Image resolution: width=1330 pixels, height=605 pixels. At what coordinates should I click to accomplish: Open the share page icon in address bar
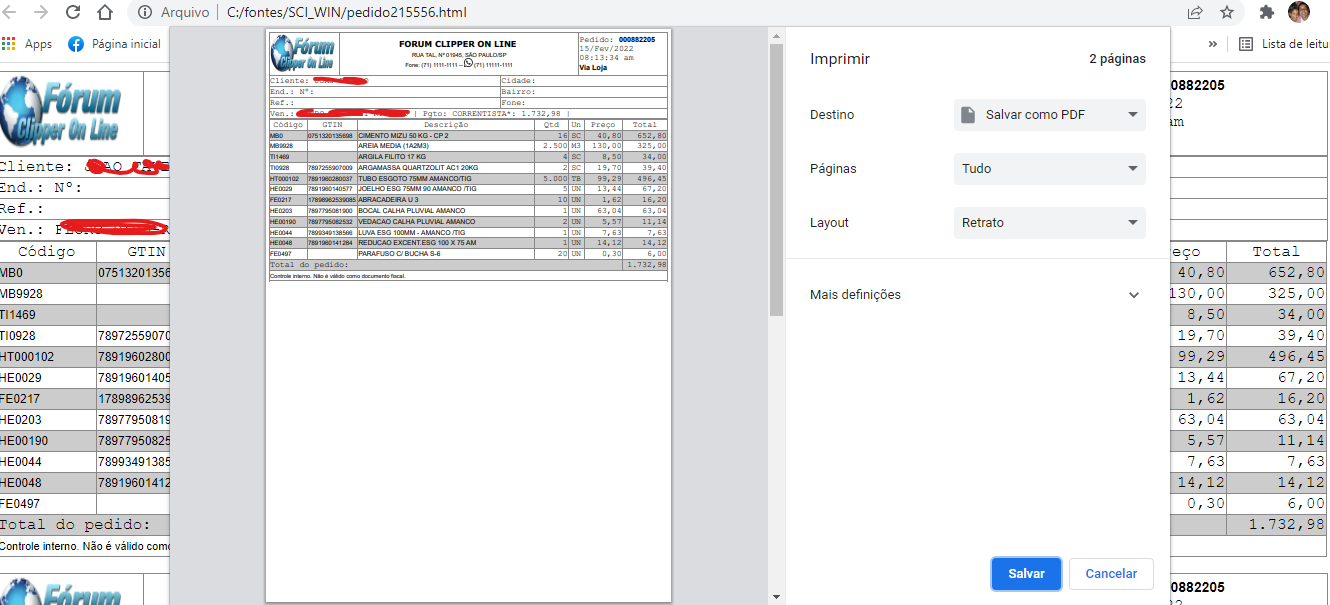[x=1195, y=13]
